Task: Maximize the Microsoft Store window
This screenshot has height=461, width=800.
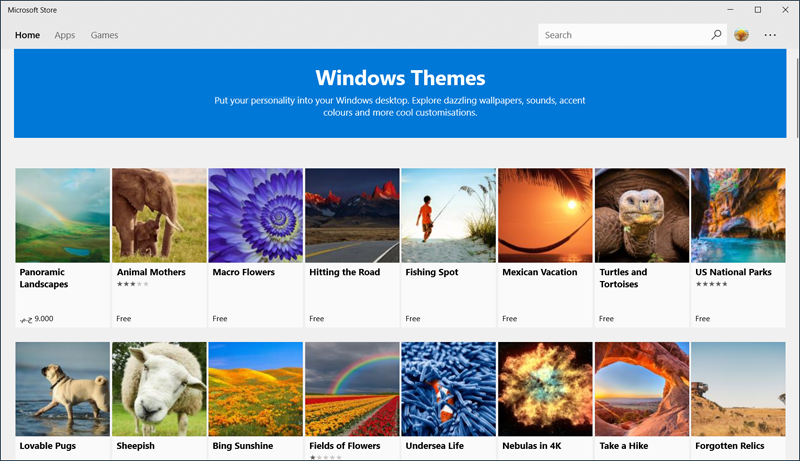Action: pos(758,10)
